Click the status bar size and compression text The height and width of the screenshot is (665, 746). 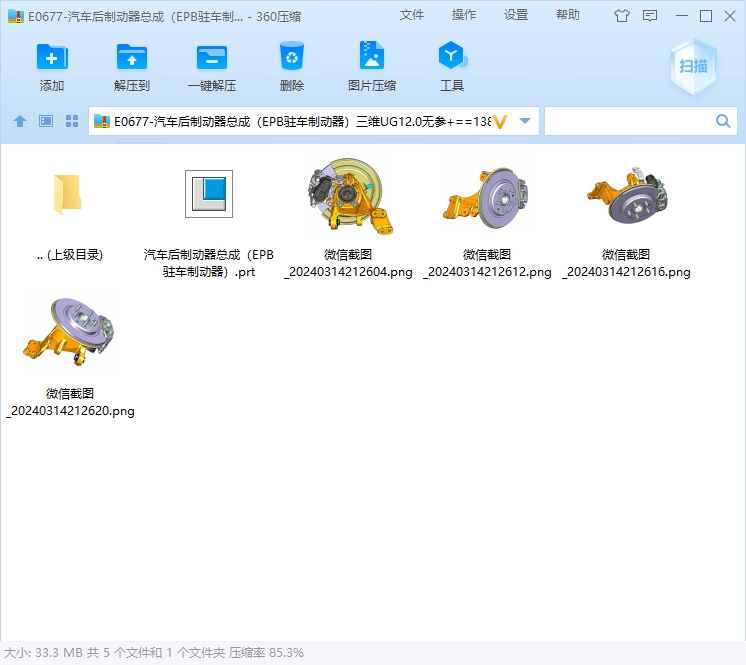click(154, 653)
